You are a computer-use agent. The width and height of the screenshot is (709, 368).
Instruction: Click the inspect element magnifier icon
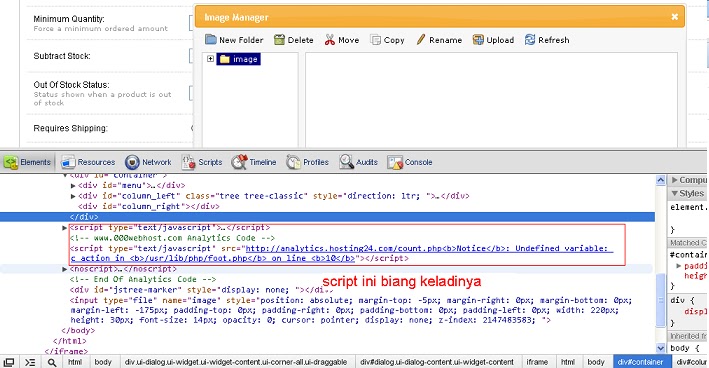click(52, 362)
